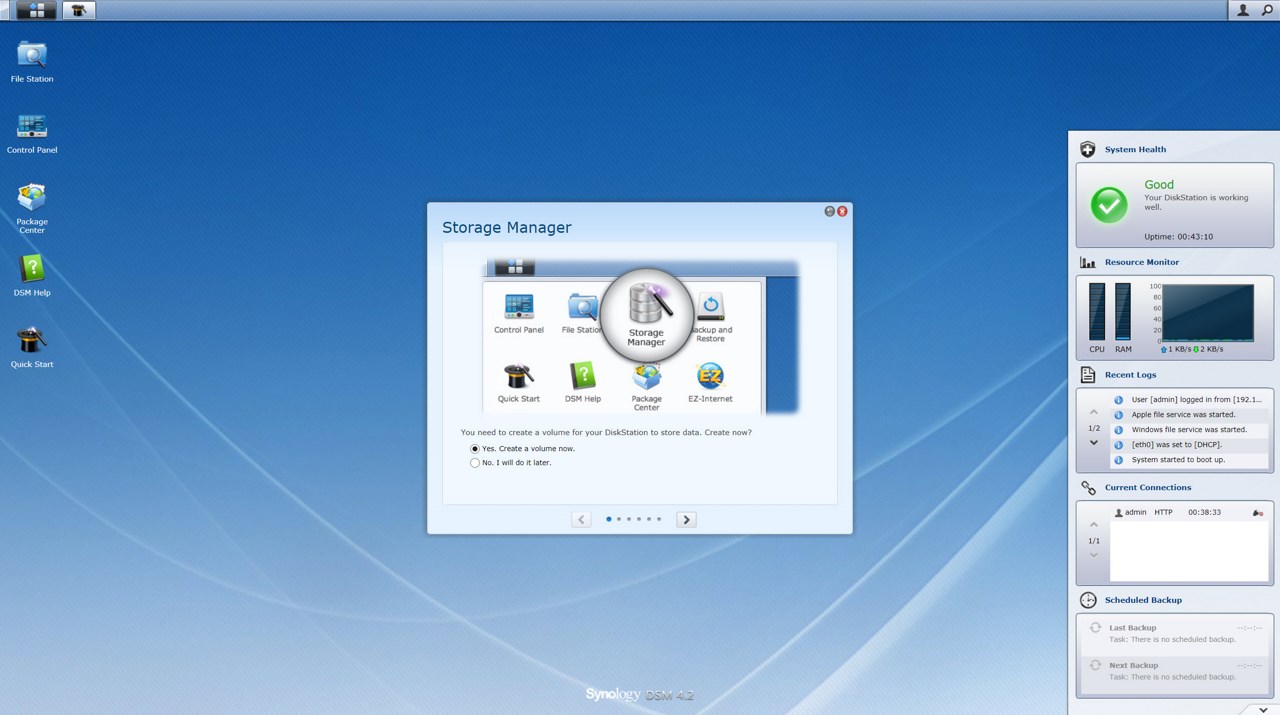Click the "Good" health status text
The image size is (1280, 715).
coord(1159,185)
